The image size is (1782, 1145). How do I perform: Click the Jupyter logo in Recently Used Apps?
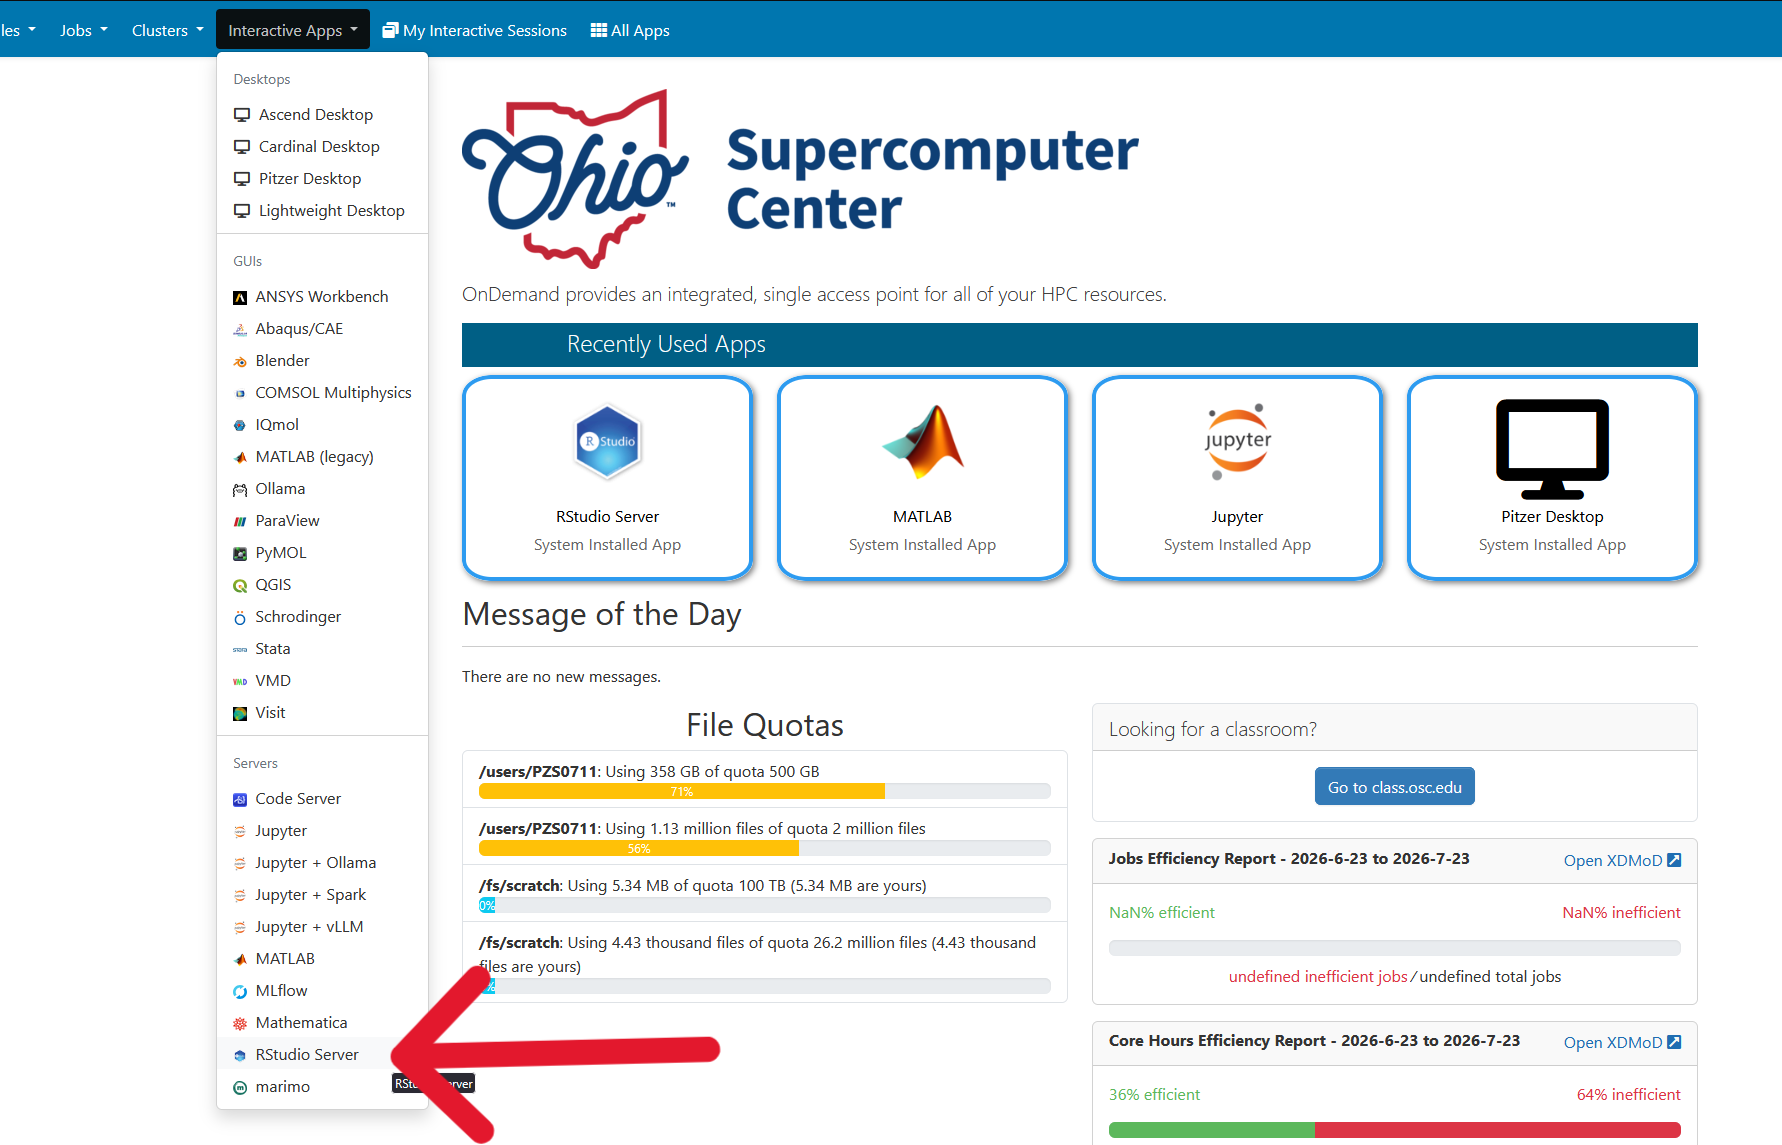point(1238,441)
